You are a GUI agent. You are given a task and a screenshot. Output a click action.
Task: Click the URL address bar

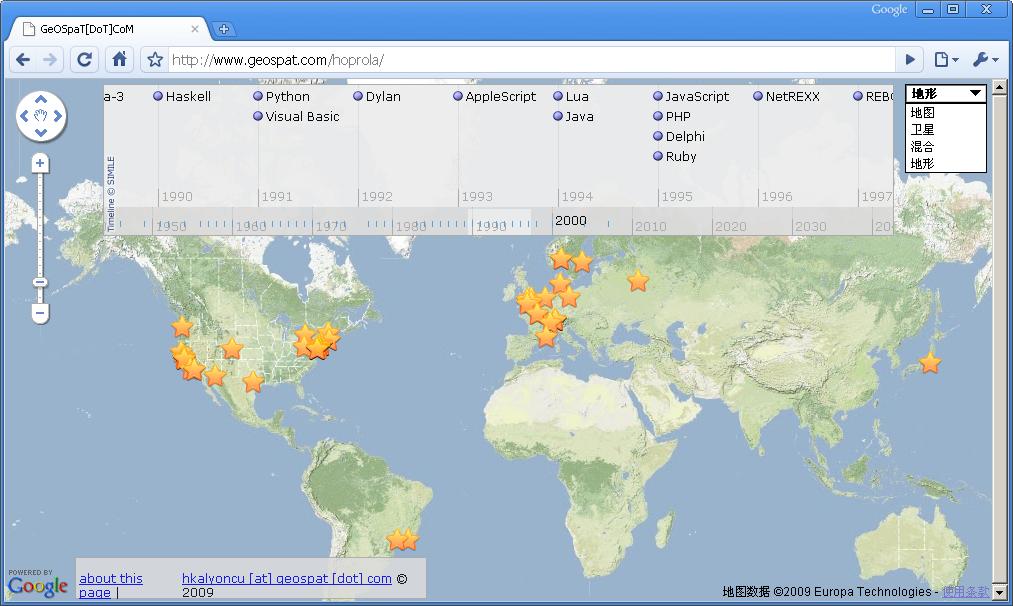tap(530, 60)
